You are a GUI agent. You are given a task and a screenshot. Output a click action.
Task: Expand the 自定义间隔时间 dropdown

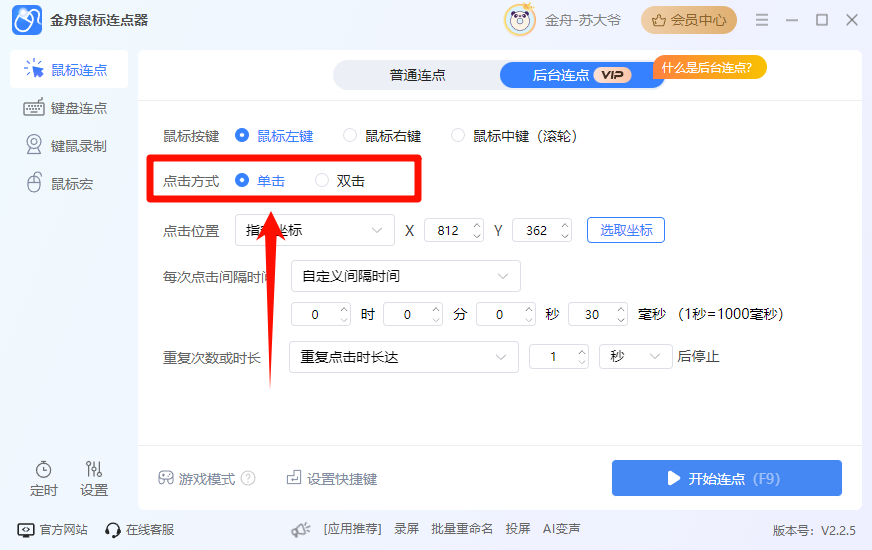click(405, 276)
